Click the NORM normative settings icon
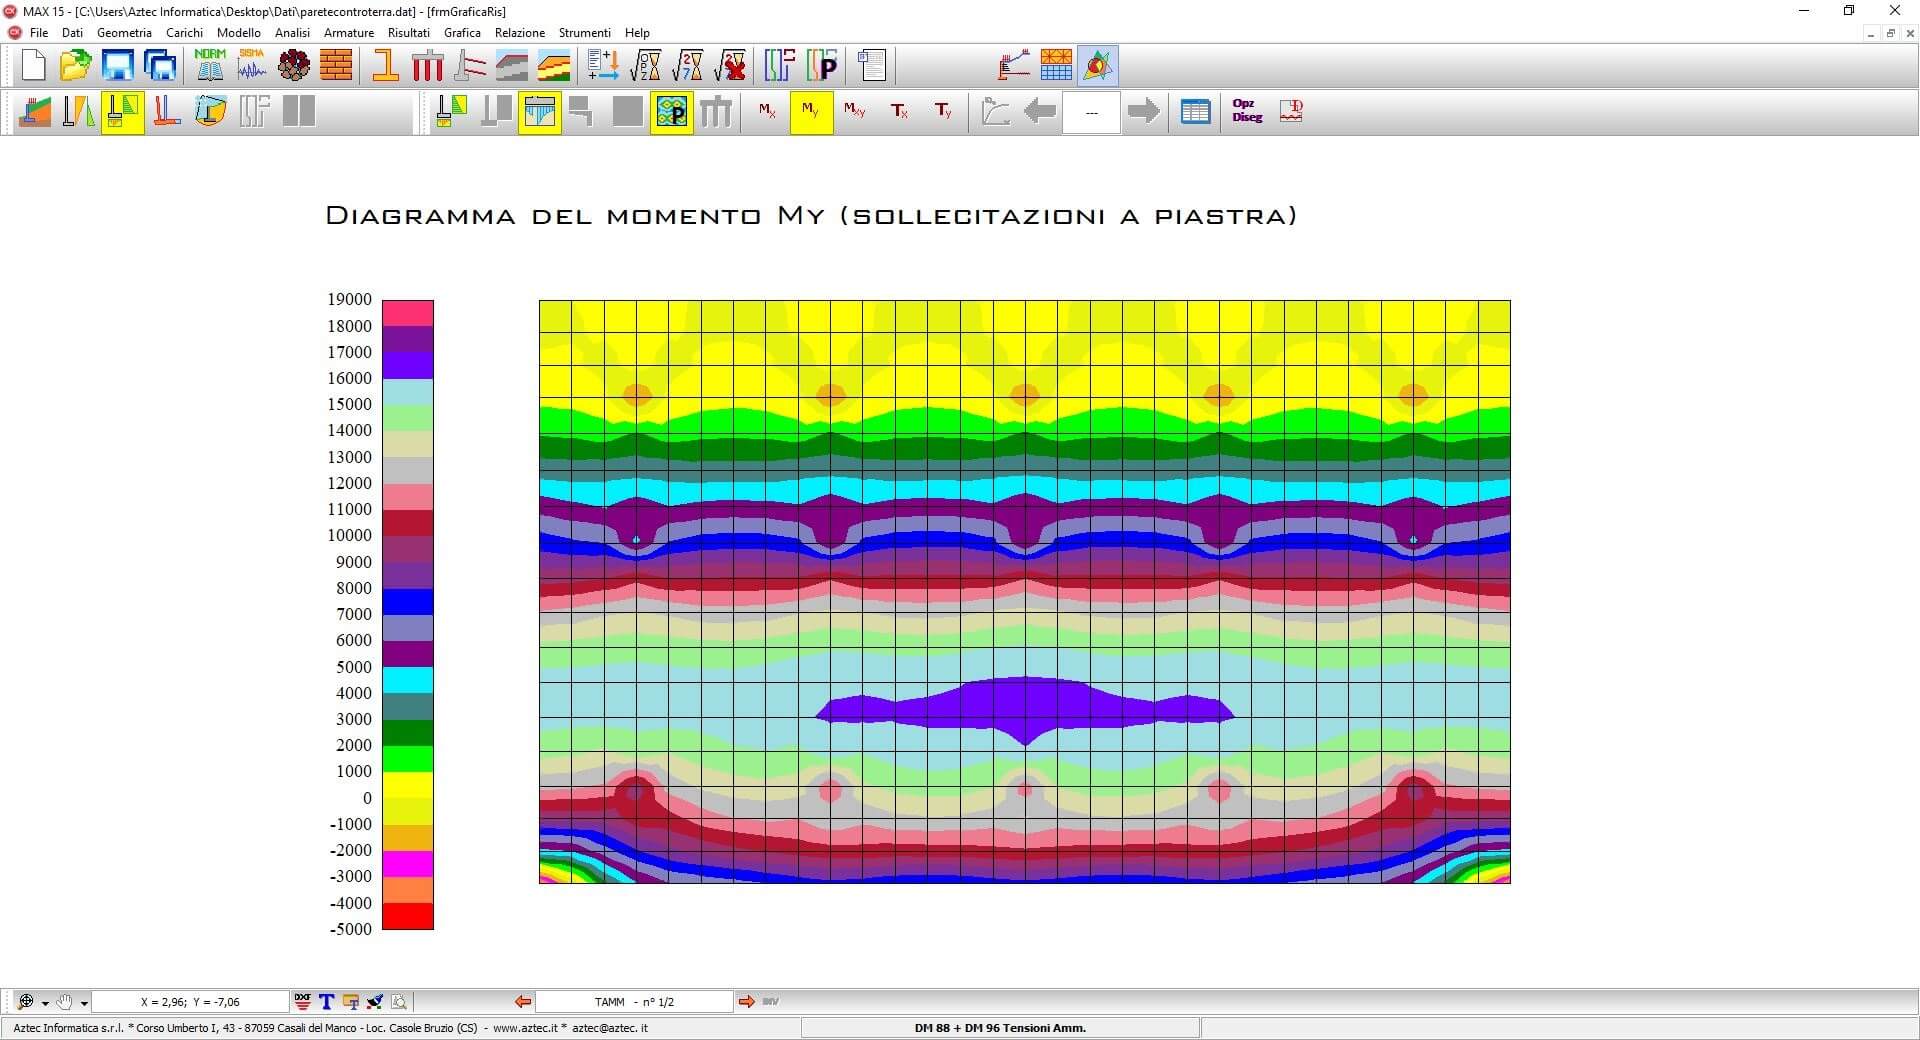Screen dimensions: 1920x1040 click(210, 66)
